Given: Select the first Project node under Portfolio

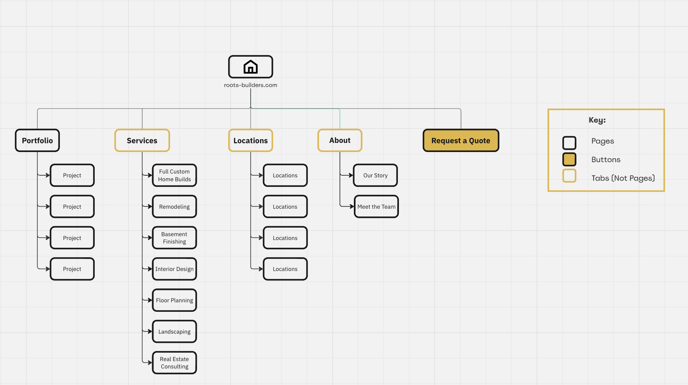Looking at the screenshot, I should pos(72,175).
